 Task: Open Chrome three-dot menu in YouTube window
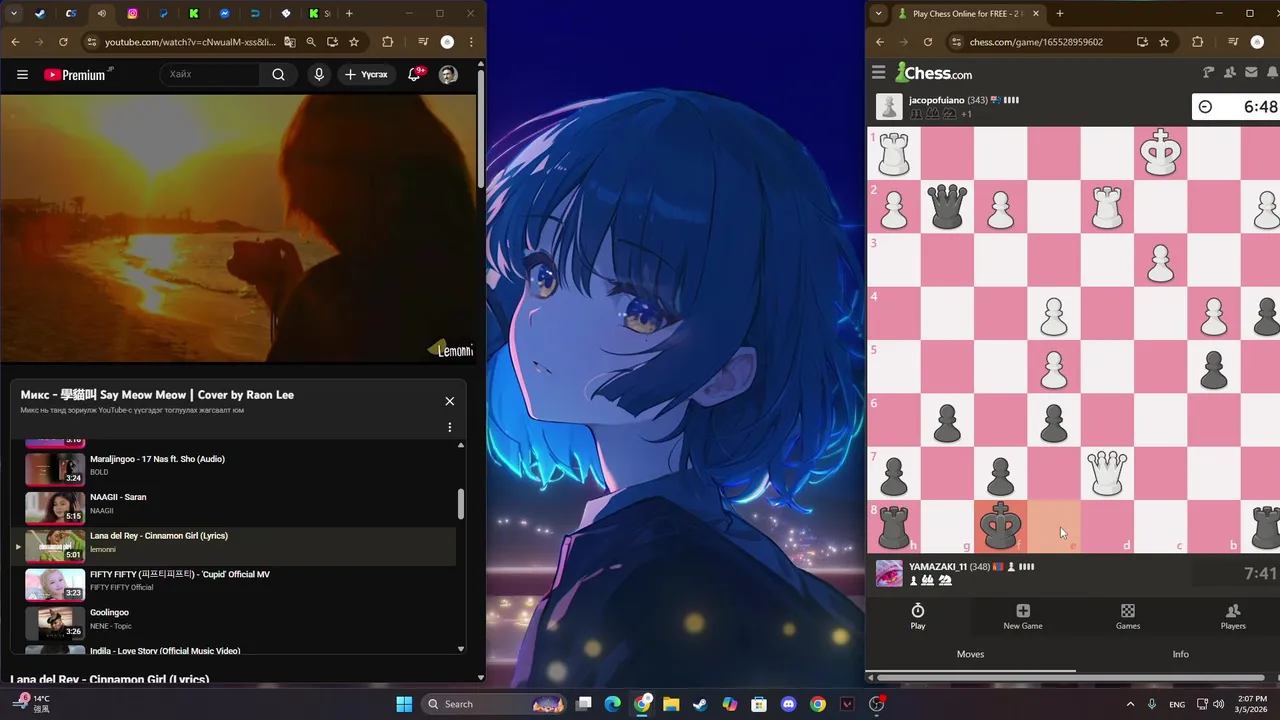[471, 42]
